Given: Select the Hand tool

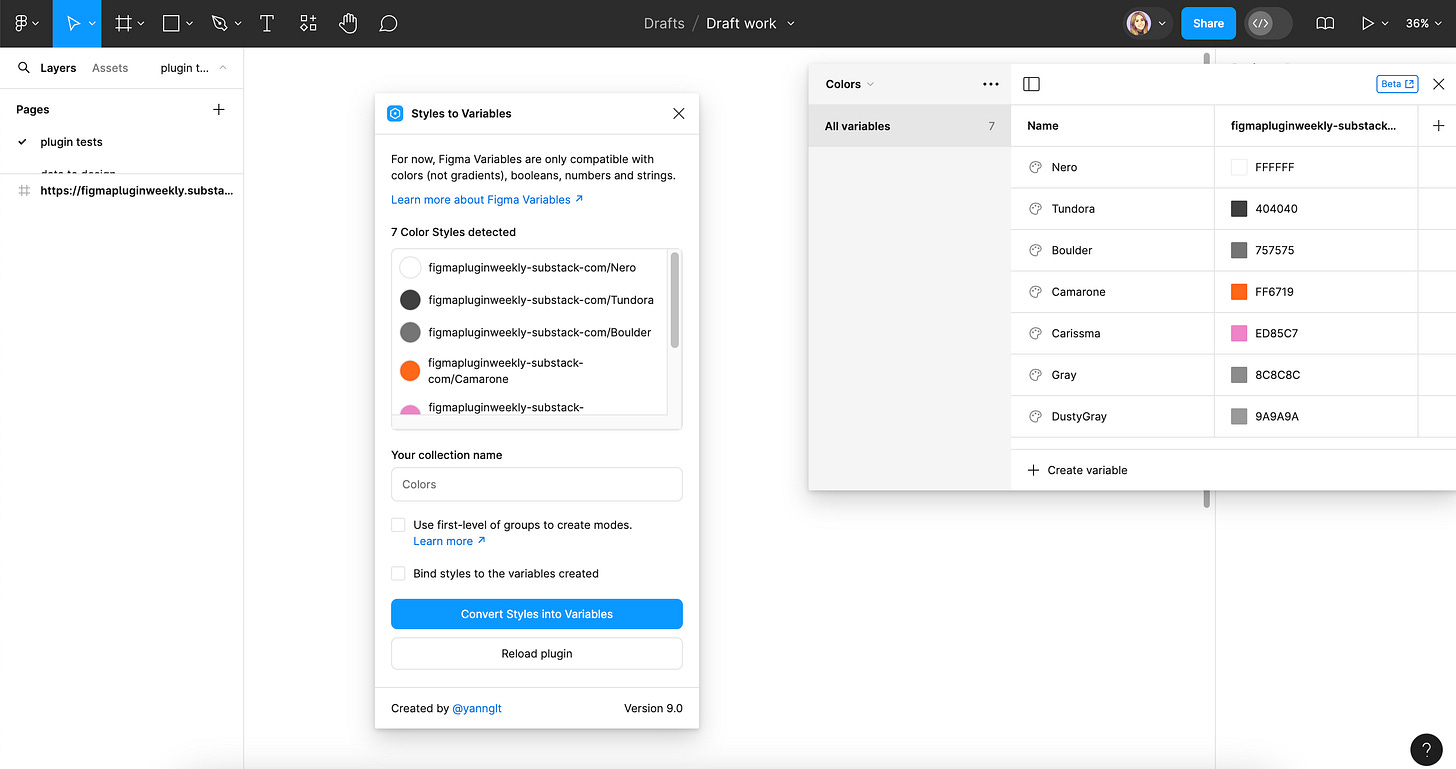Looking at the screenshot, I should pos(348,23).
